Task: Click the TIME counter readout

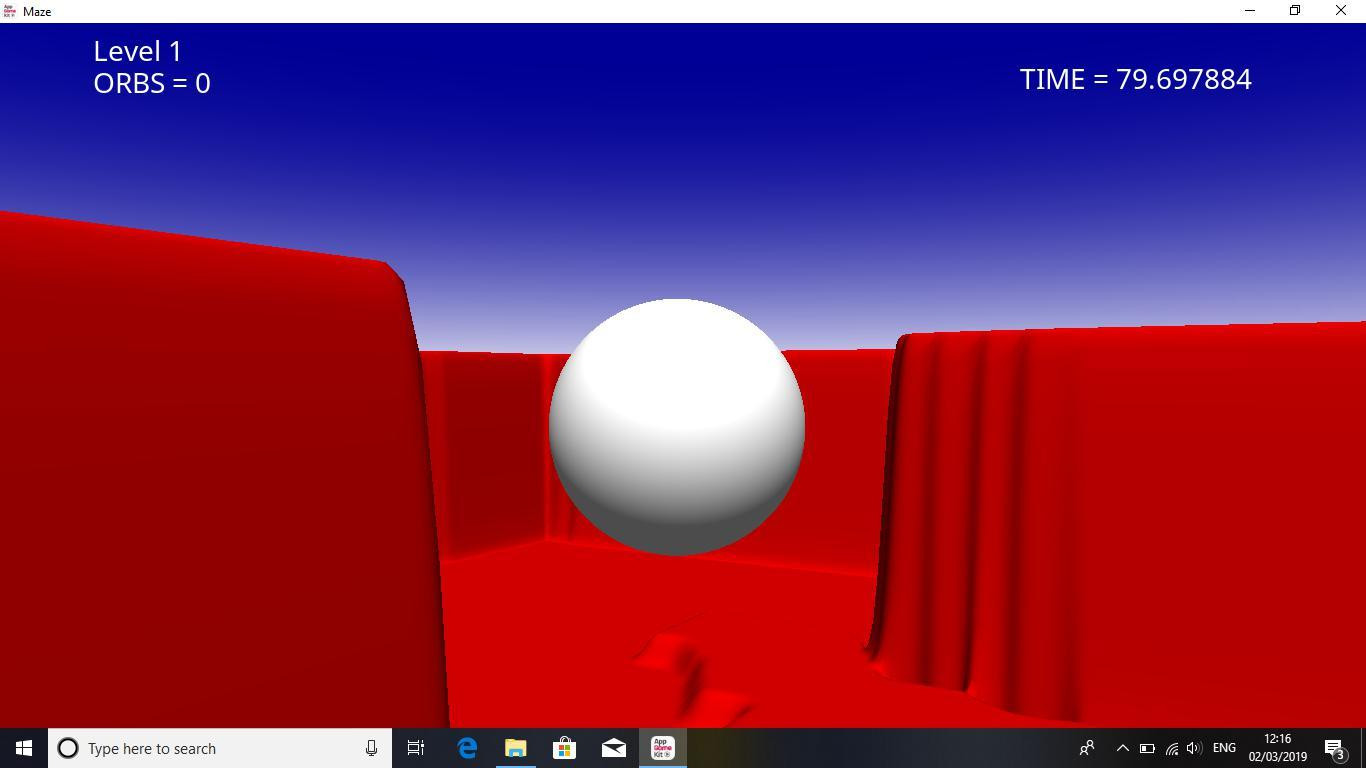Action: pyautogui.click(x=1136, y=79)
